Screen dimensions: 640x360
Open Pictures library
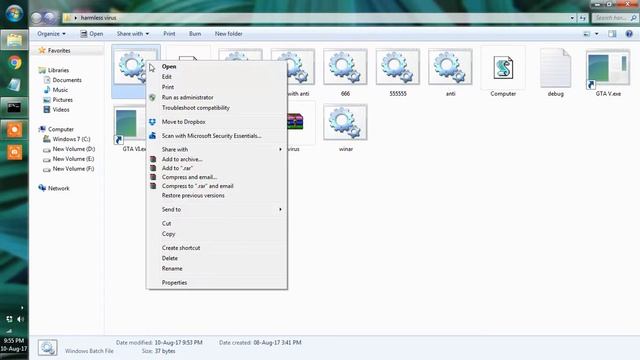pyautogui.click(x=62, y=100)
